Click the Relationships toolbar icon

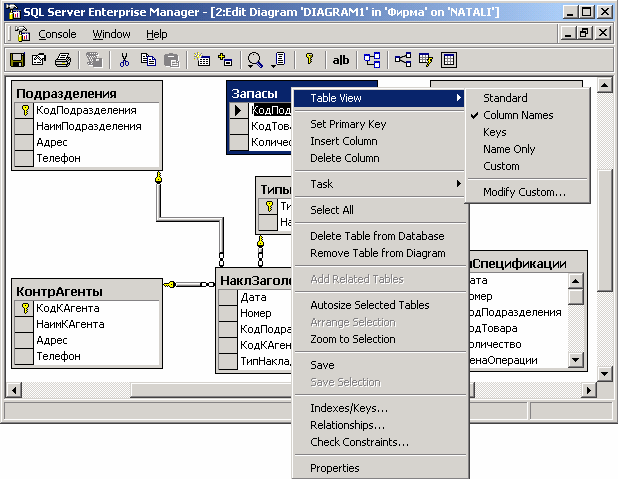click(x=403, y=60)
